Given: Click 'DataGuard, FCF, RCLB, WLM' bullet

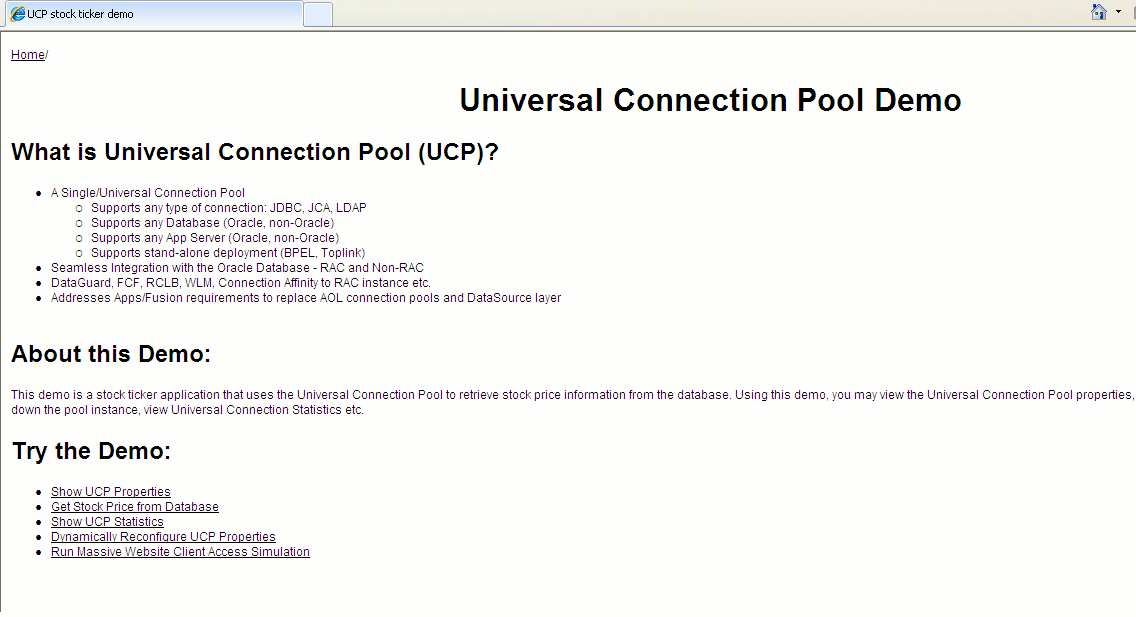Looking at the screenshot, I should 241,283.
